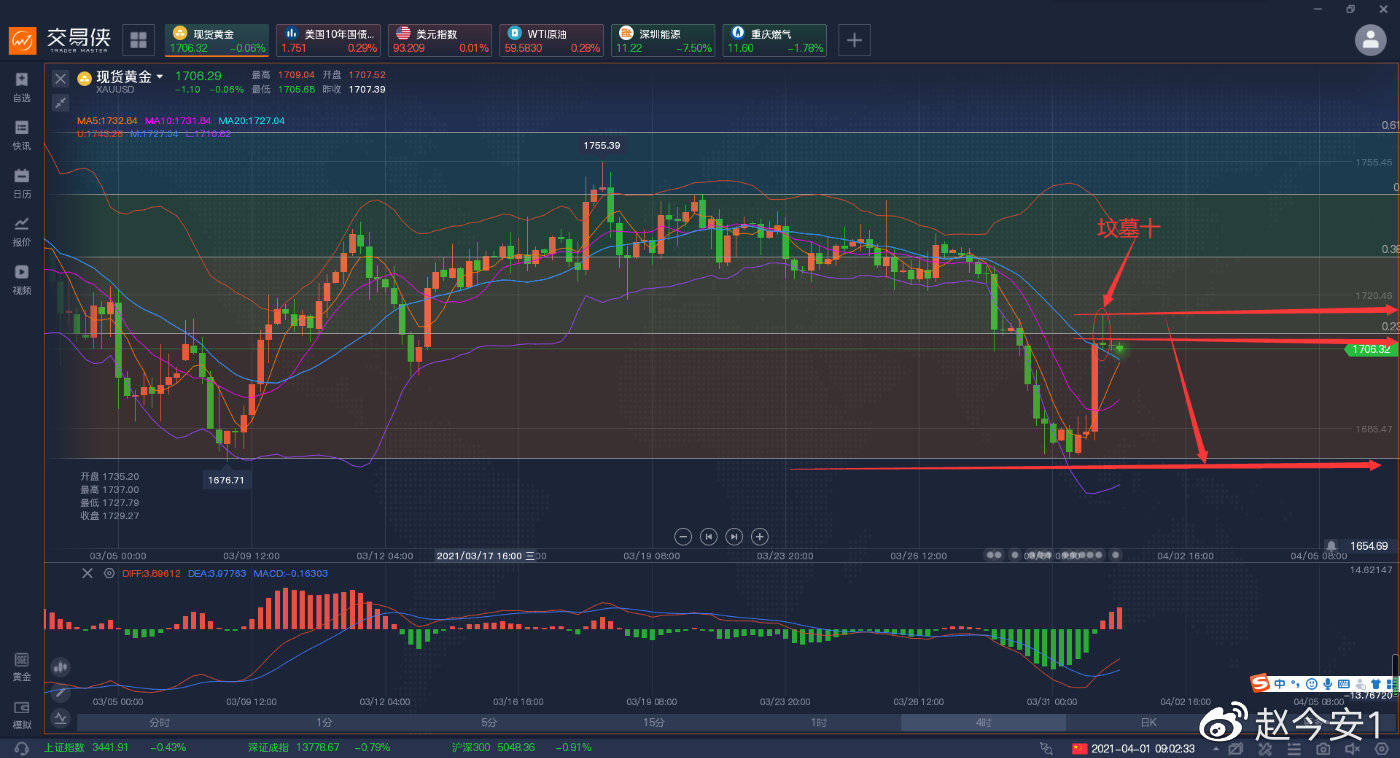
Task: Close the MACD indicator panel
Action: [87, 573]
